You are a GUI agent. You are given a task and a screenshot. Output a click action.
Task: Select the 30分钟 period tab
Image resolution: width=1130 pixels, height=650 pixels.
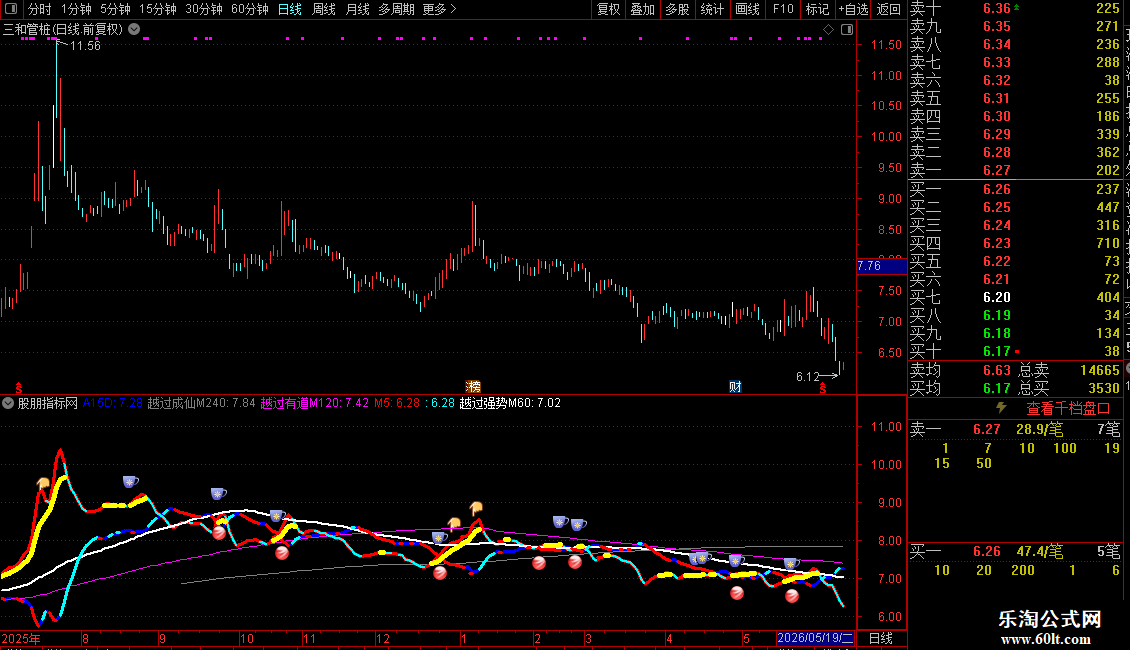point(204,9)
